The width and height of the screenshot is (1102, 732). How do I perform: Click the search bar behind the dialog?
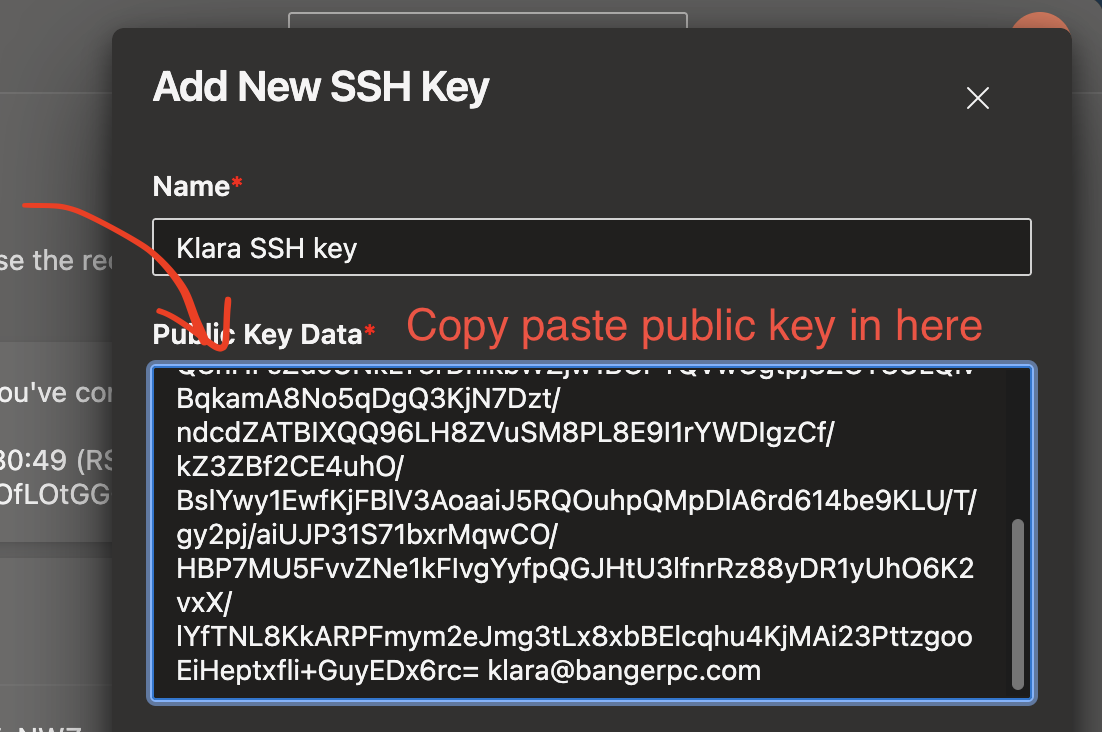[488, 18]
